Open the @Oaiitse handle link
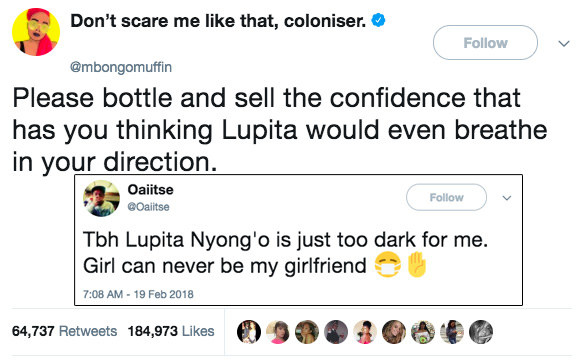 pyautogui.click(x=148, y=207)
